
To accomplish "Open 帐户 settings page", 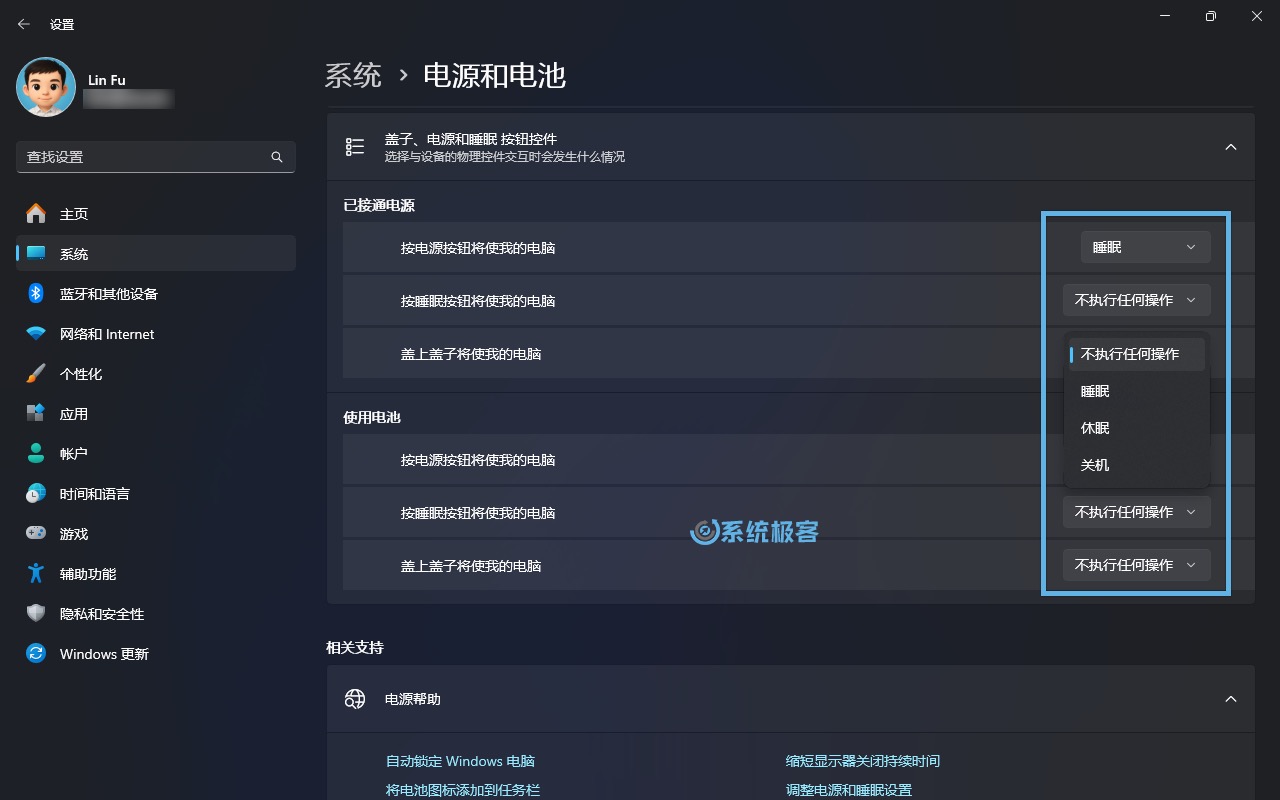I will click(156, 453).
